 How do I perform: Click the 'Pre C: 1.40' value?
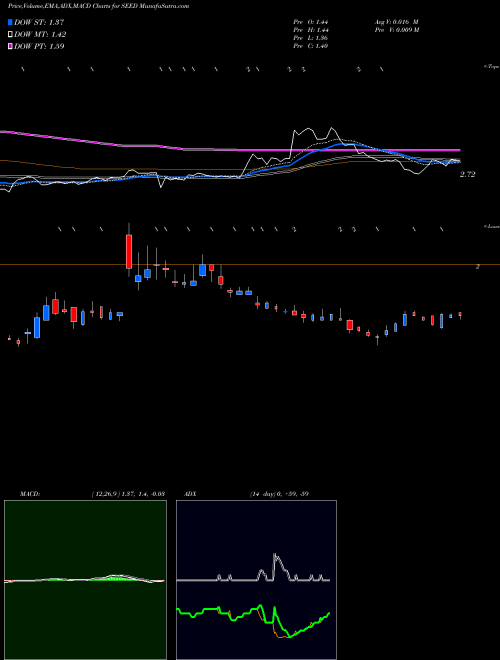click(x=311, y=46)
